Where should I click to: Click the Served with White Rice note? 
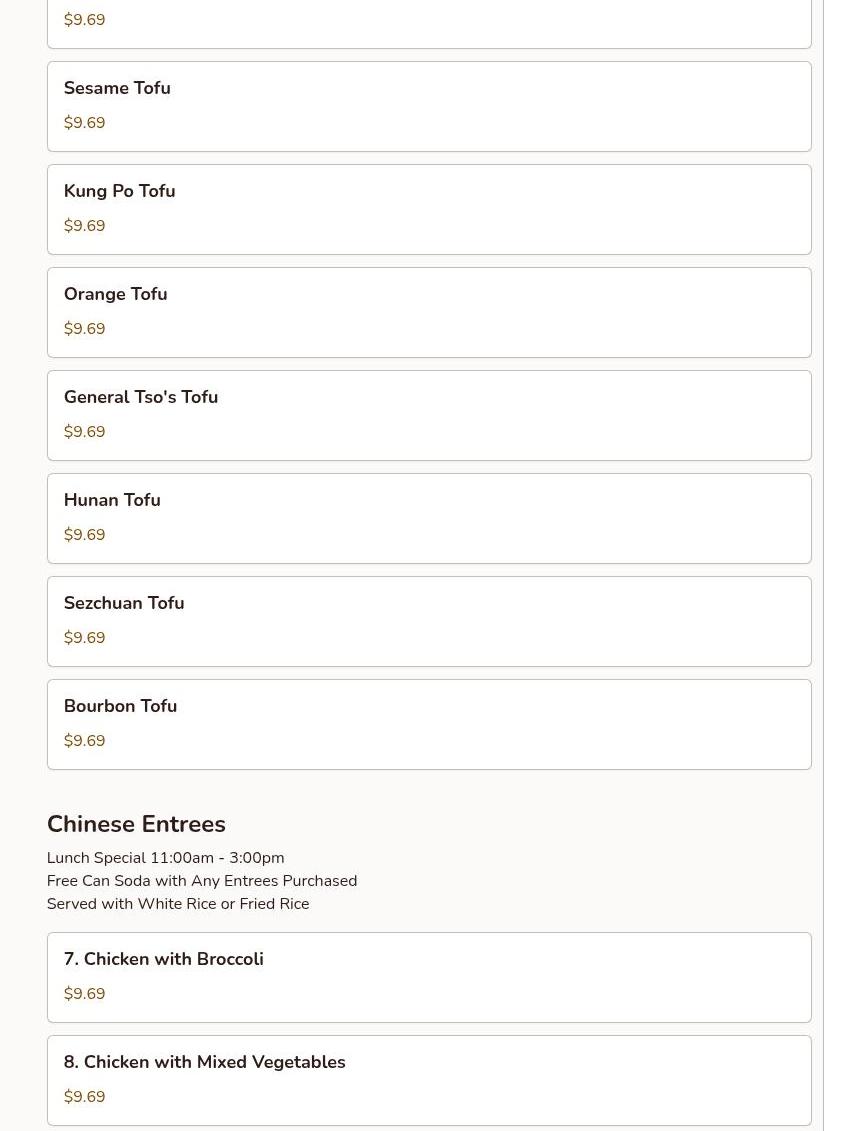pyautogui.click(x=177, y=904)
